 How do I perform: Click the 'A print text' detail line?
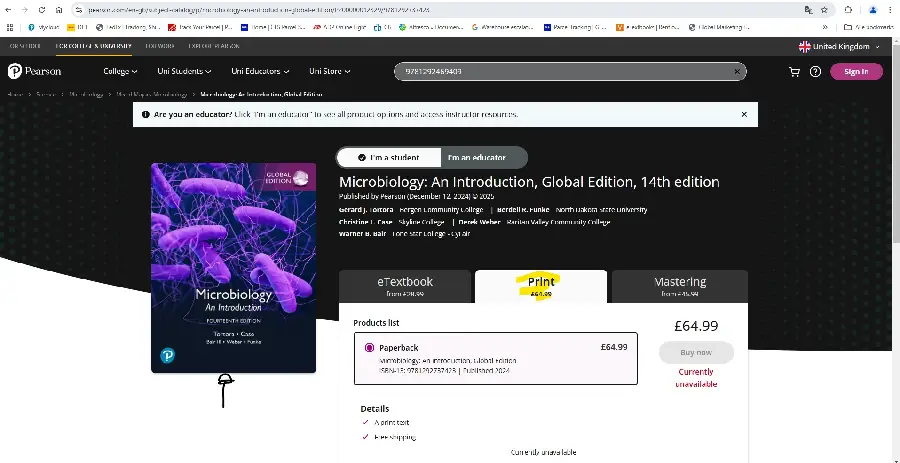click(391, 422)
